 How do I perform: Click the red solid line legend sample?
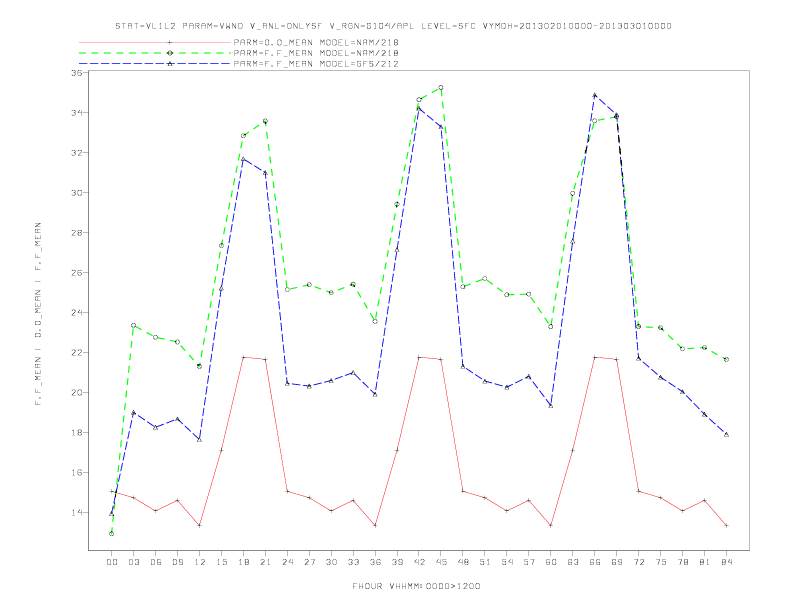(155, 42)
